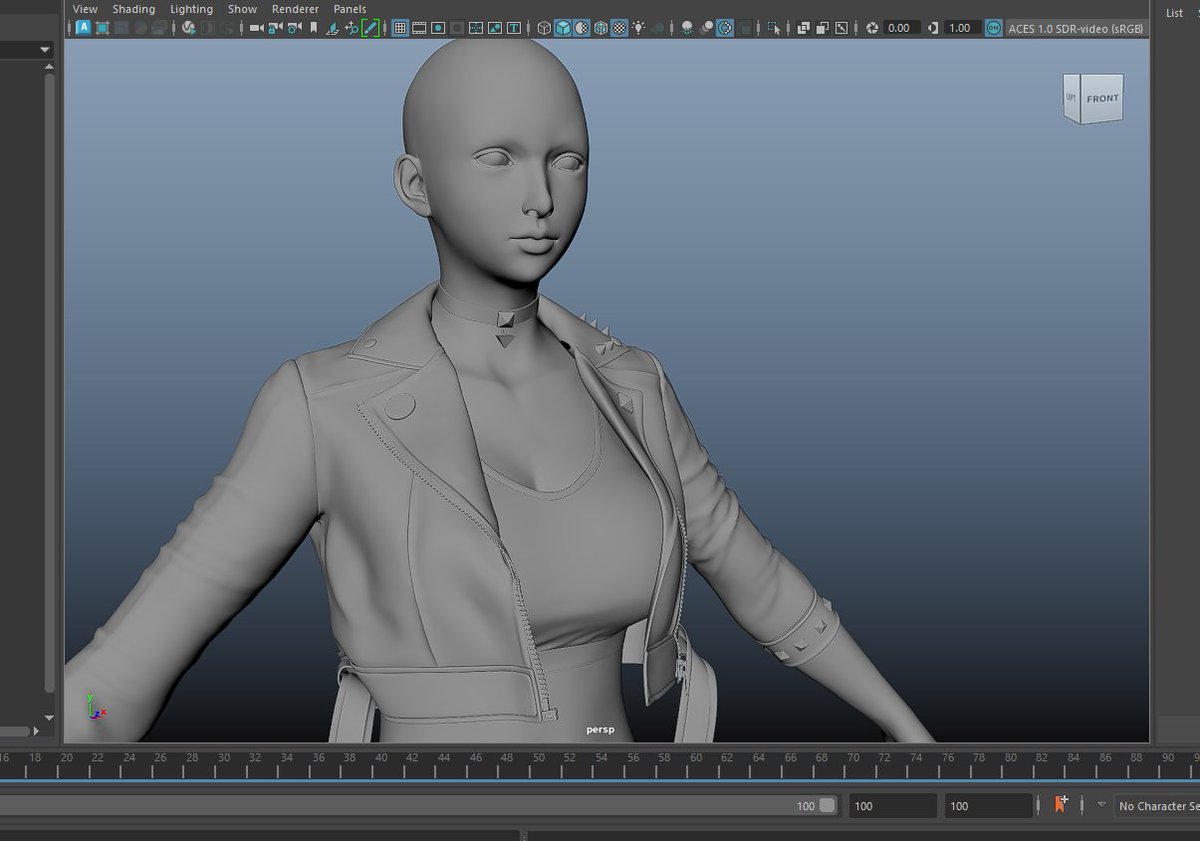Click the camera bookmark icon
The height and width of the screenshot is (841, 1200).
[x=313, y=28]
